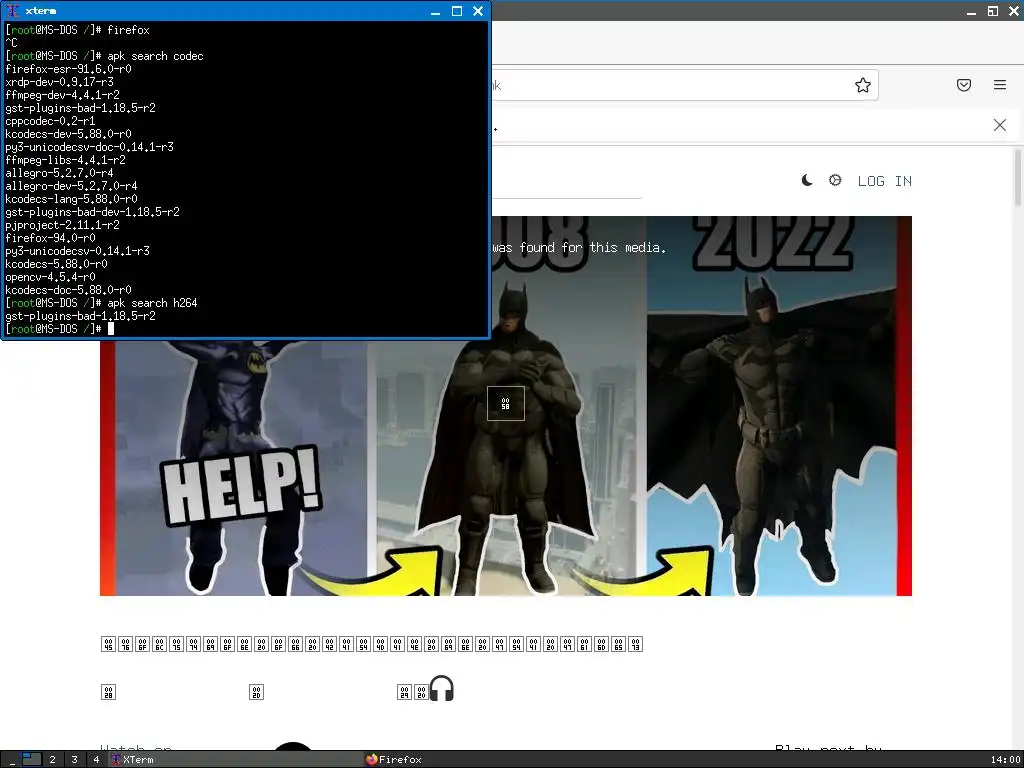
Task: Click 'firefox-94.0-r0' in terminal output
Action: click(50, 238)
